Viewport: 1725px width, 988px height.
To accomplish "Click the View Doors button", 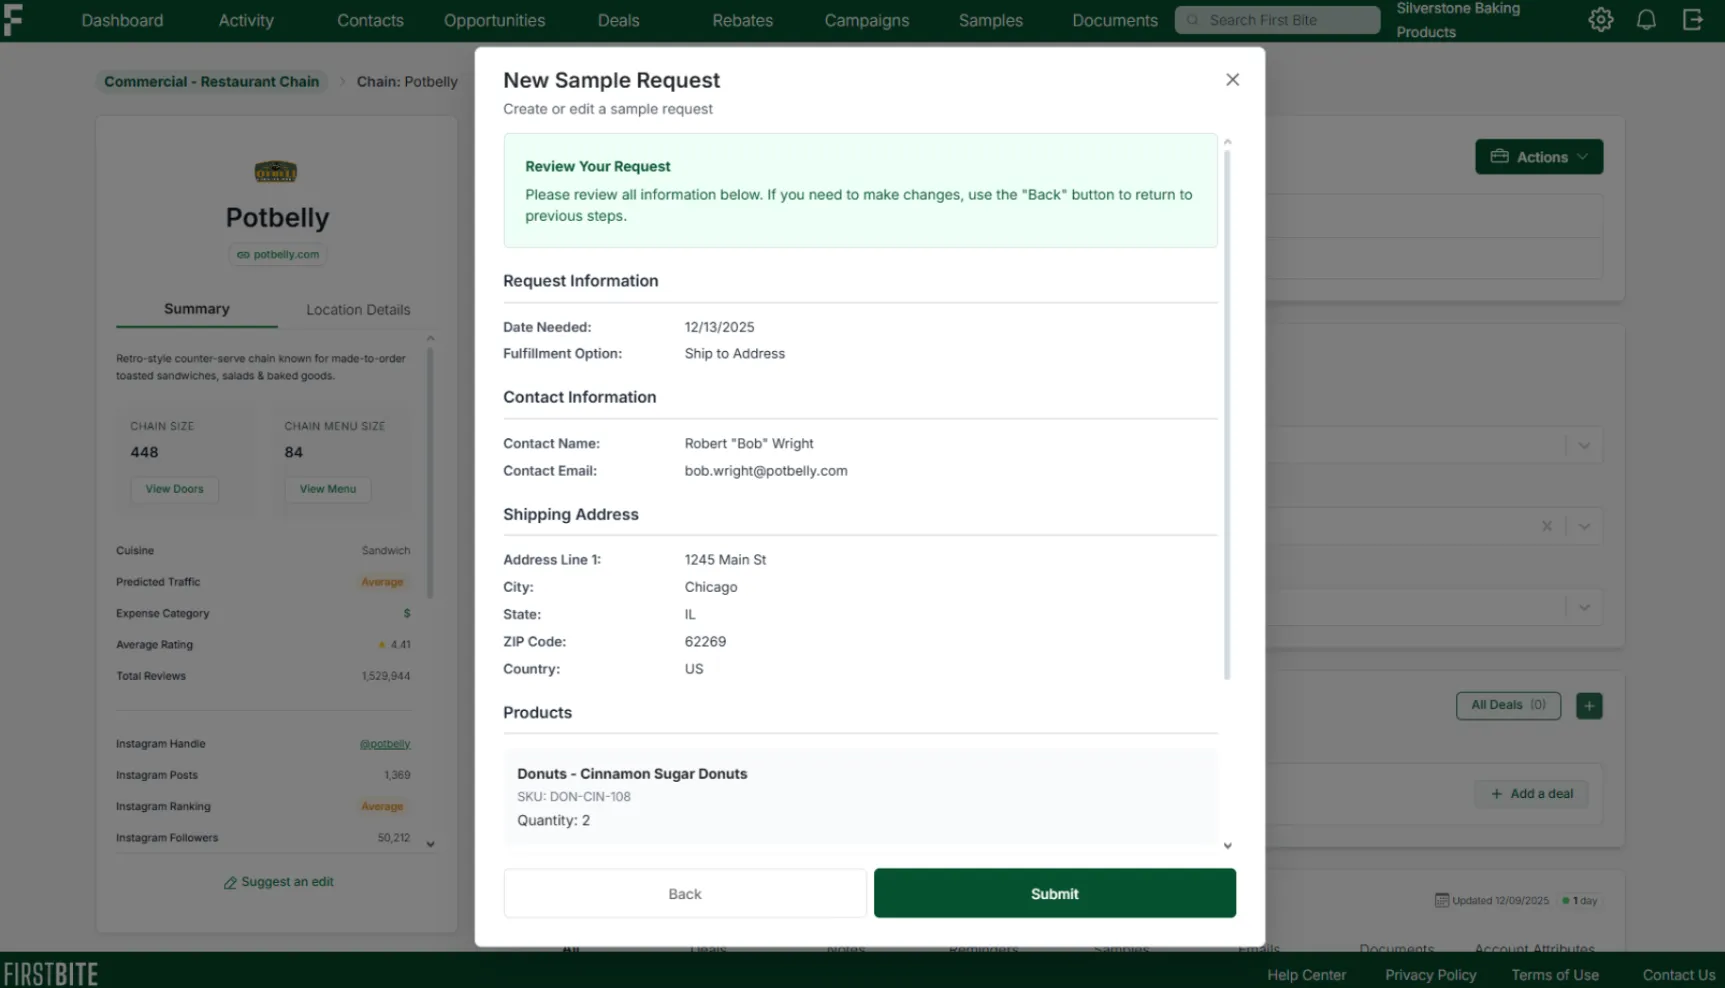I will 174,489.
